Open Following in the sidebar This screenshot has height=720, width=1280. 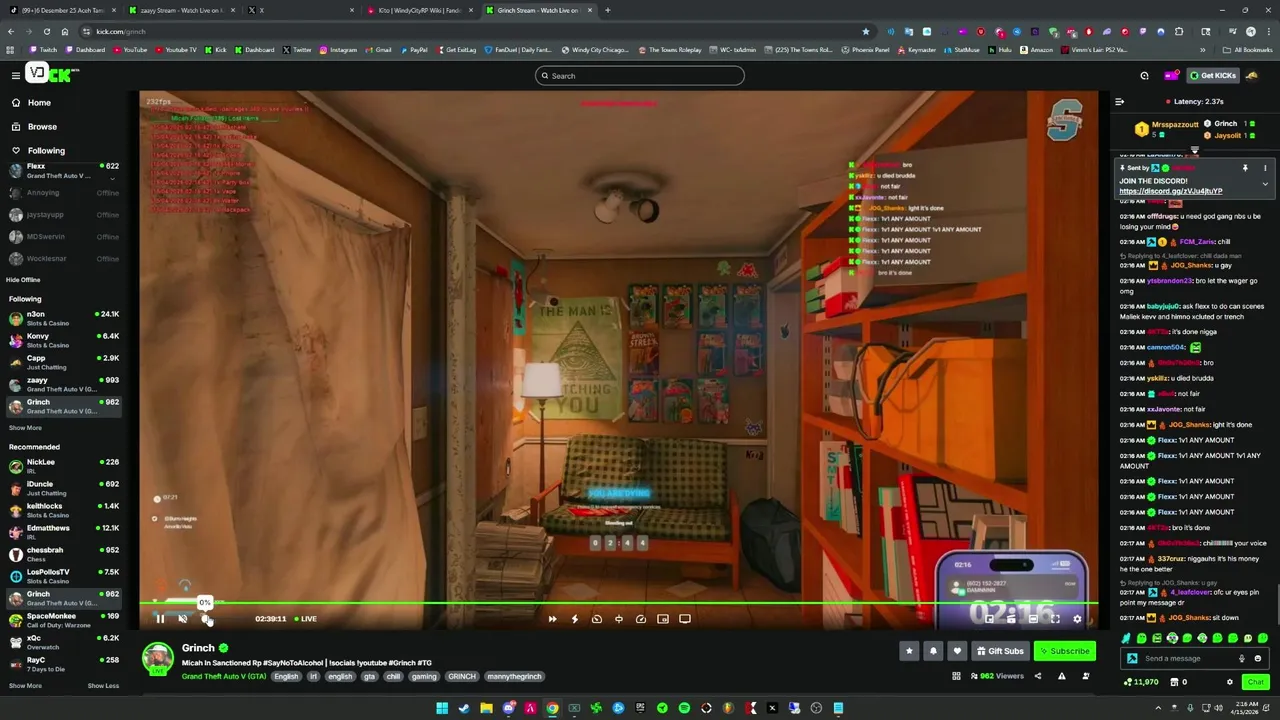[46, 151]
